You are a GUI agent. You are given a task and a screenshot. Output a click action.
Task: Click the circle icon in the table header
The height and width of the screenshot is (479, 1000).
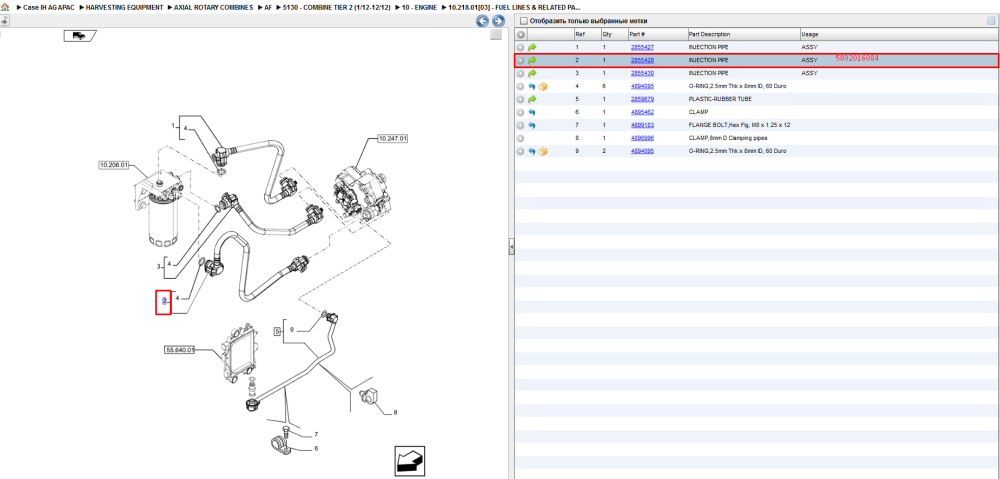pos(520,34)
